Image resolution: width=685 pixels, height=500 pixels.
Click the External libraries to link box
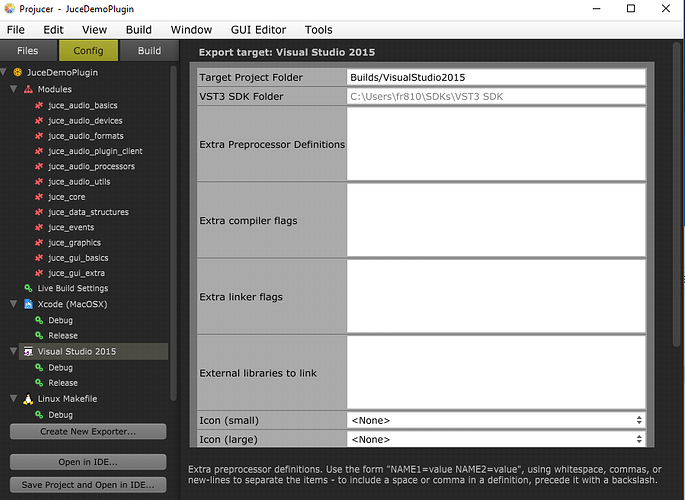click(x=496, y=372)
